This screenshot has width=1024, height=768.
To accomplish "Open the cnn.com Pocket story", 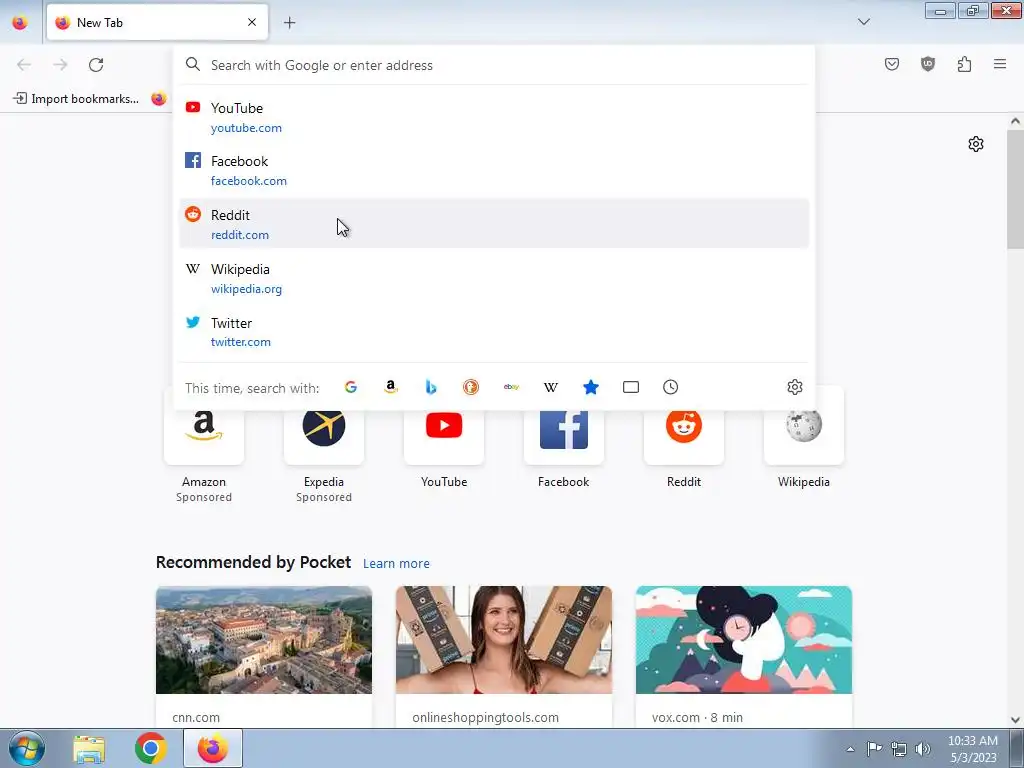I will click(x=264, y=656).
